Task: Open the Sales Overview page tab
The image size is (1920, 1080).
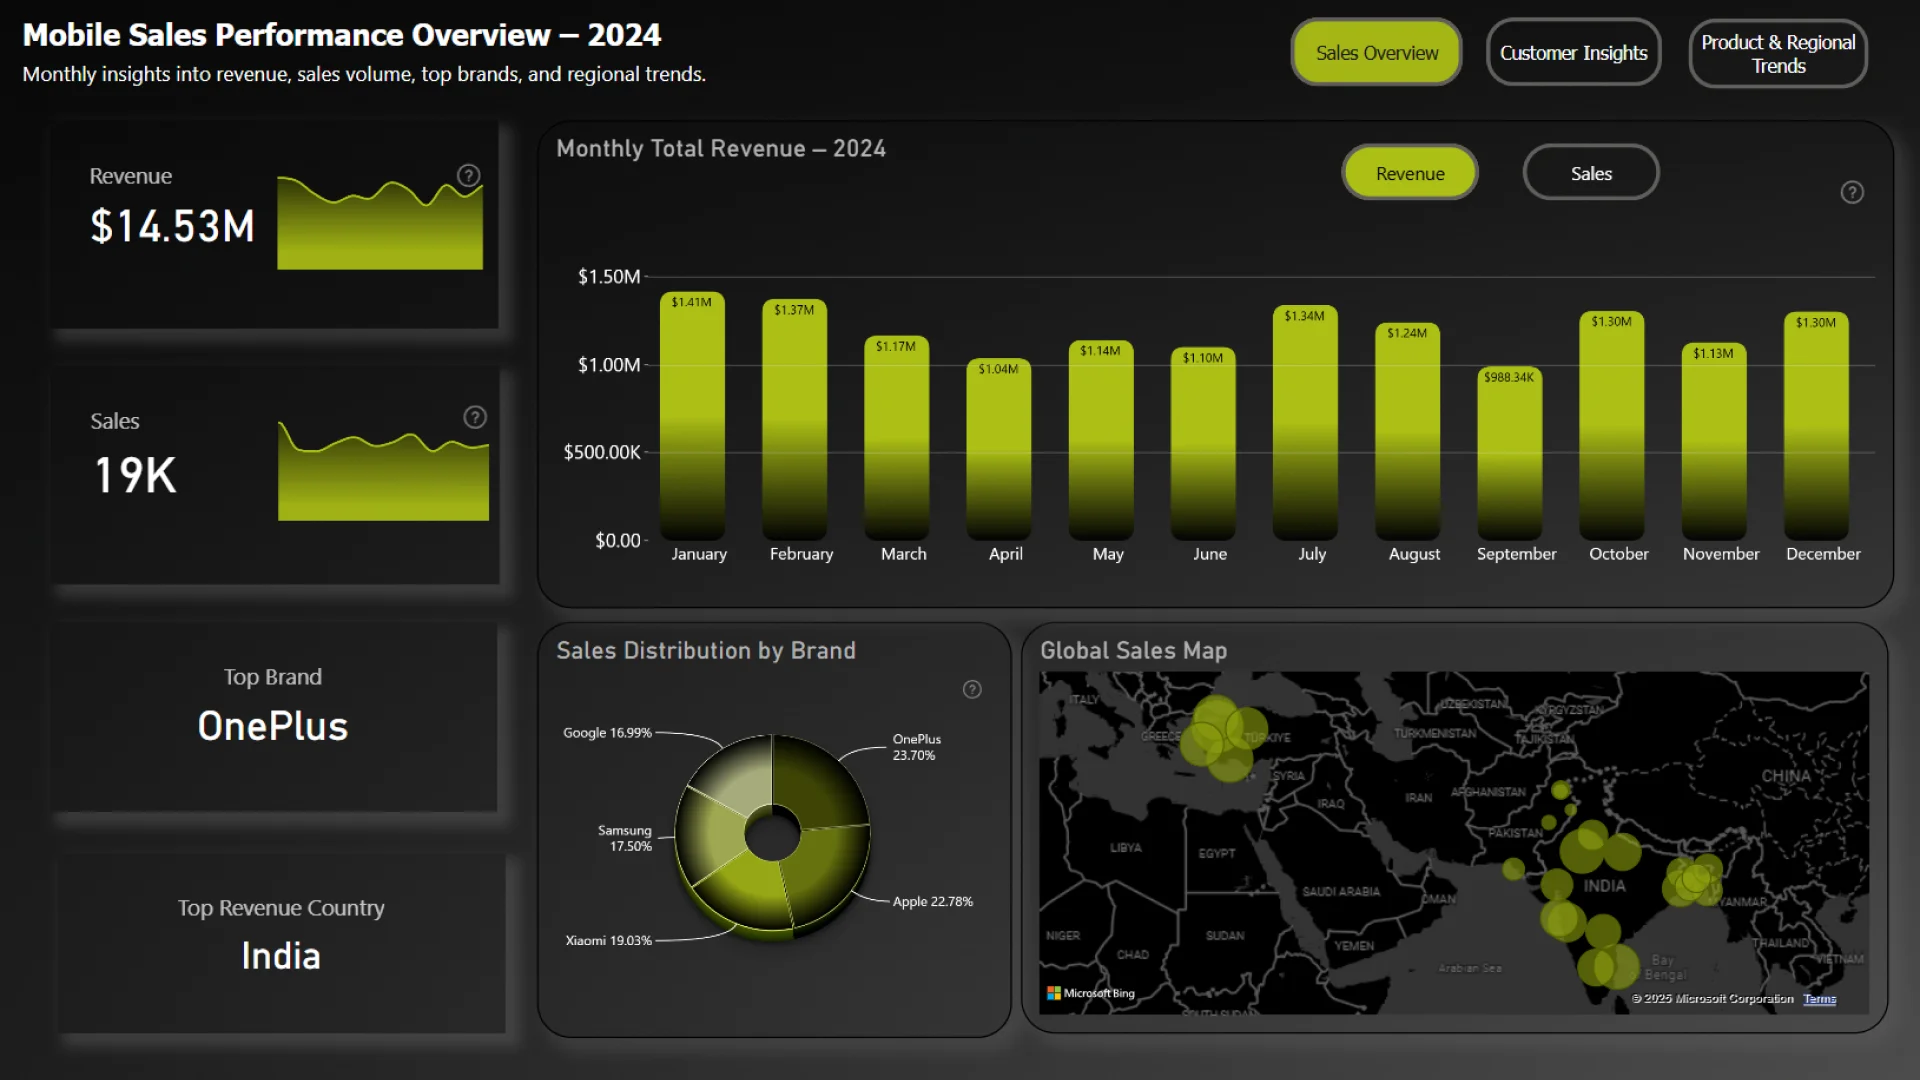Action: pos(1376,53)
